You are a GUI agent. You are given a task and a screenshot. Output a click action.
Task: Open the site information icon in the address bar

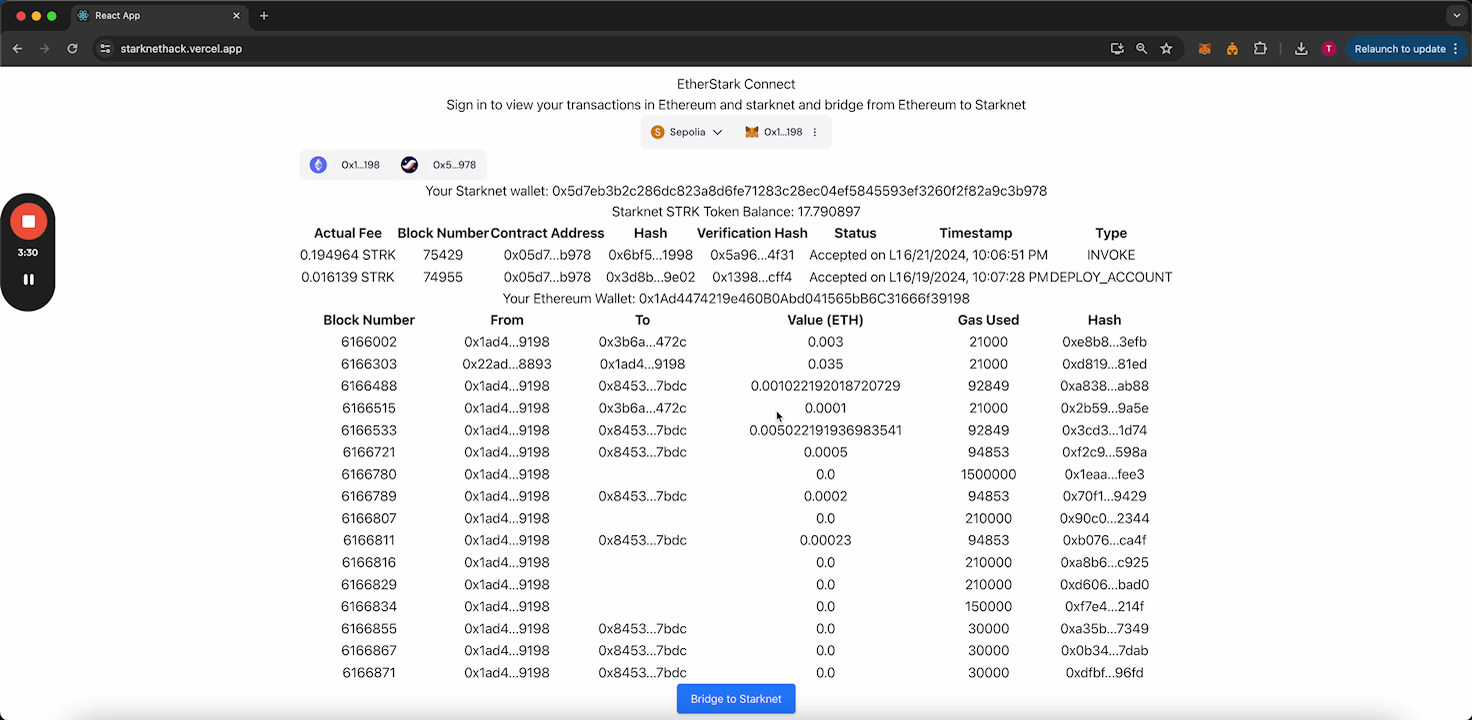[105, 48]
